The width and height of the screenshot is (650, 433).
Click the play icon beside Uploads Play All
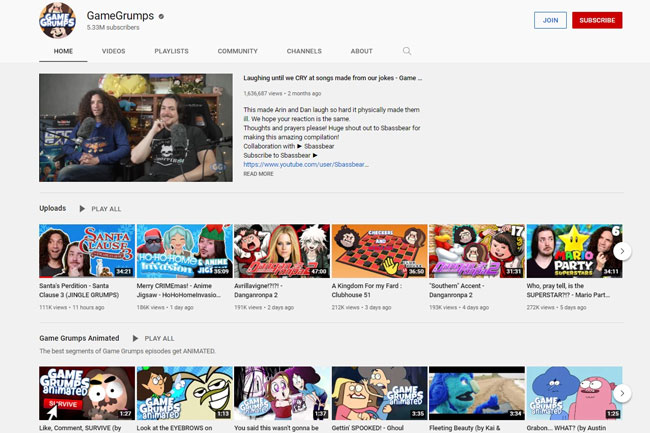pyautogui.click(x=82, y=209)
